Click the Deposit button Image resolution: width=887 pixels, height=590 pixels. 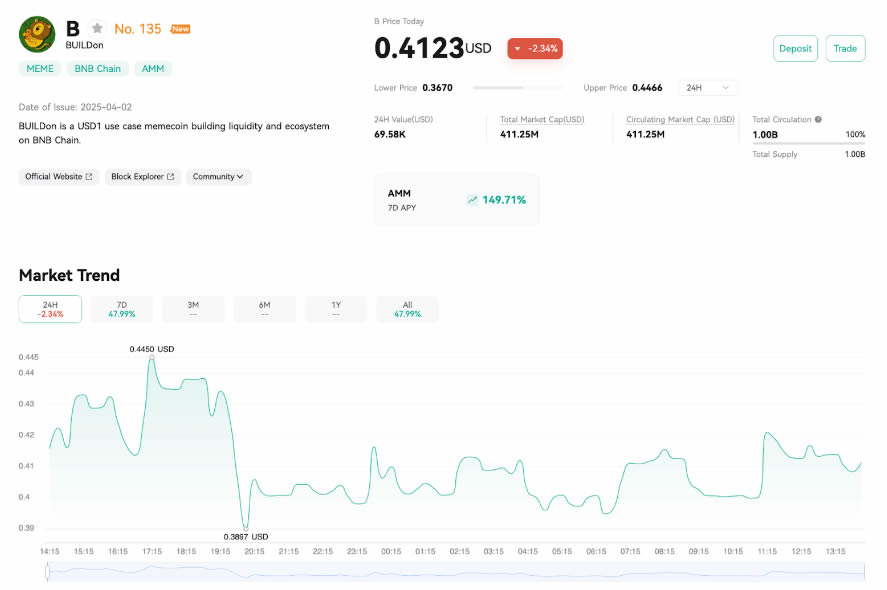click(795, 48)
